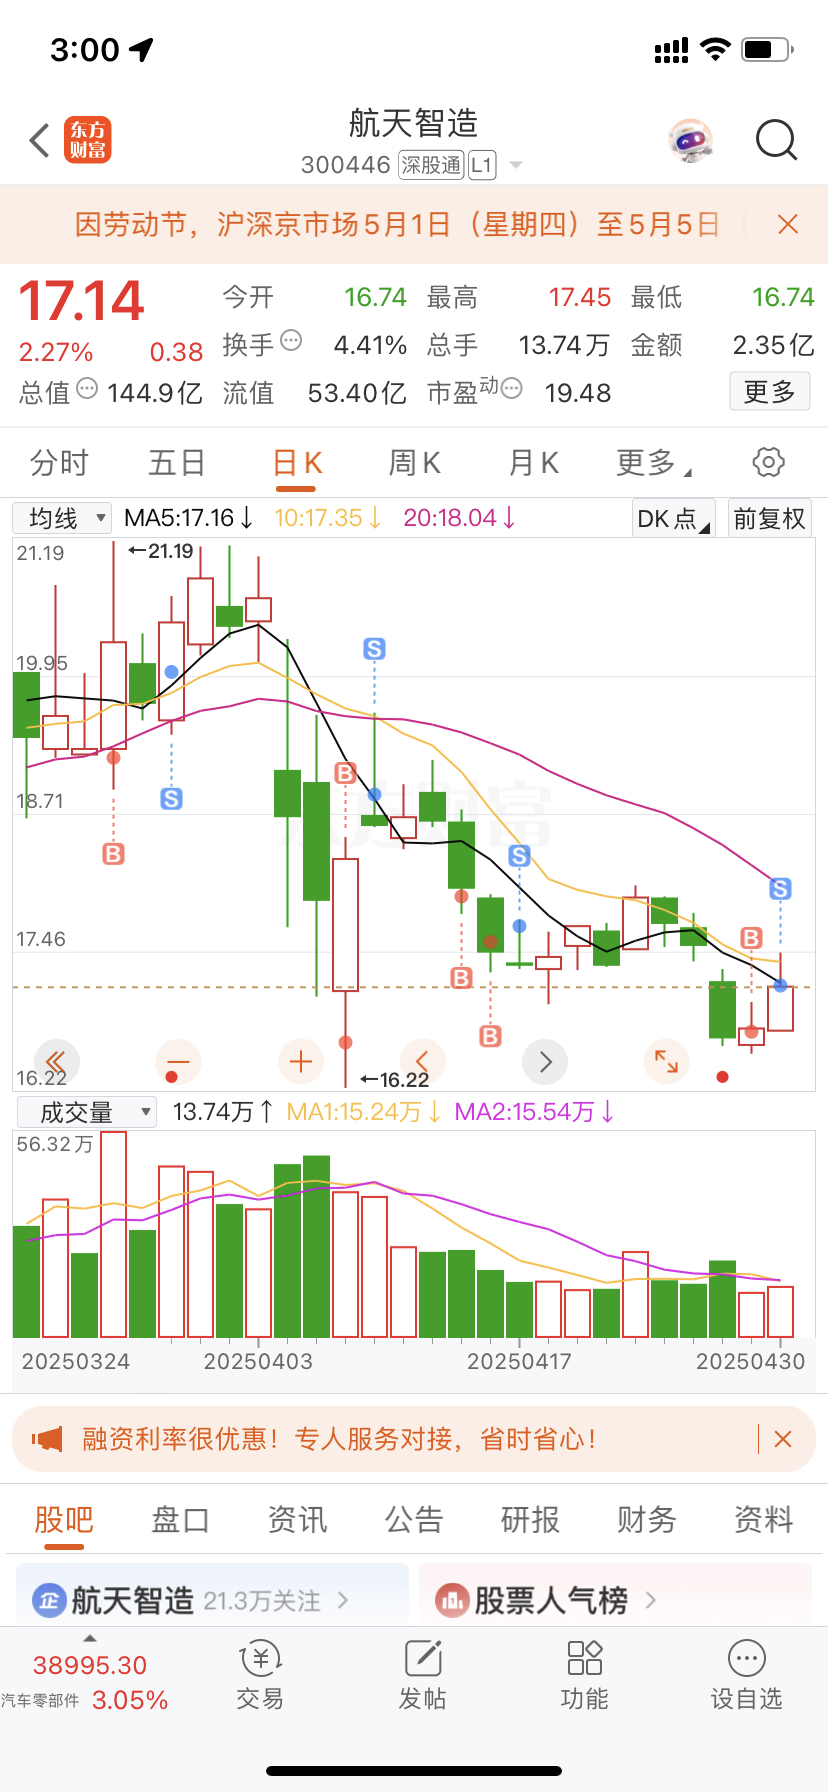Switch to 资讯 tab
The image size is (828, 1792).
point(297,1520)
